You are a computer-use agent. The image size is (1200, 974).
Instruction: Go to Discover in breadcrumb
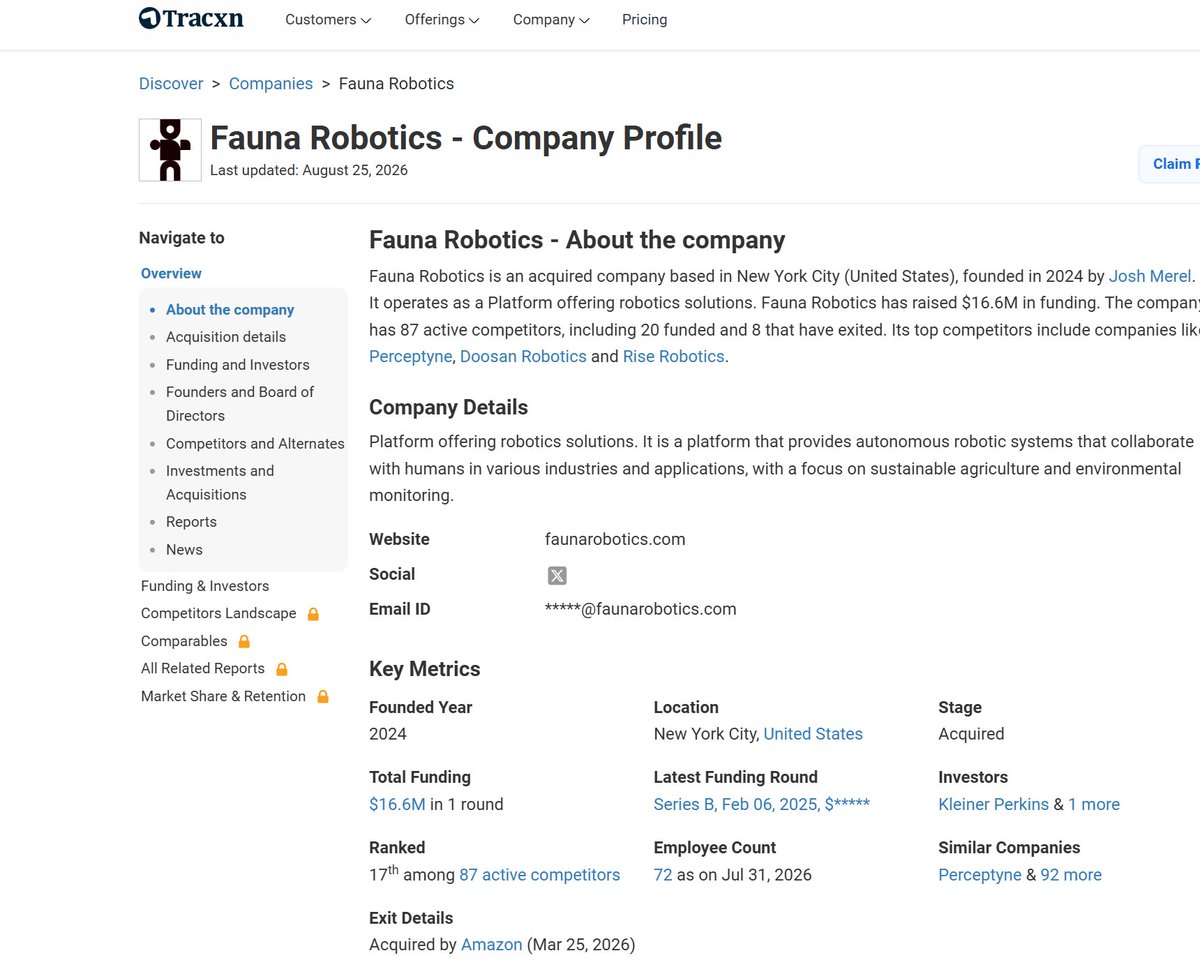(x=171, y=84)
